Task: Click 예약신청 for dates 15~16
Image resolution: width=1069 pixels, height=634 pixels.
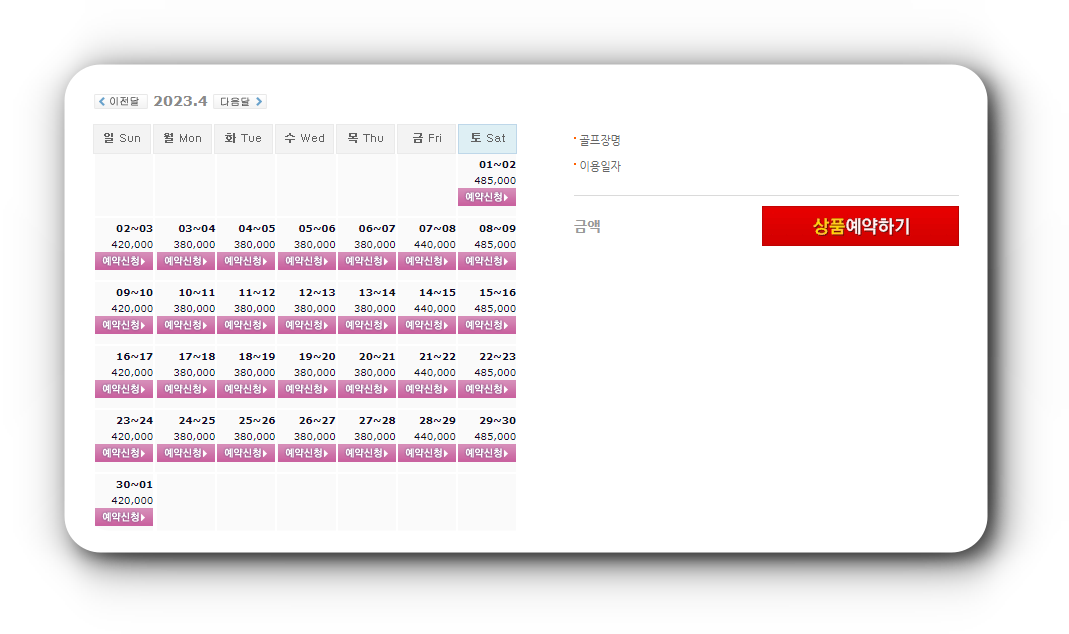Action: [x=487, y=325]
